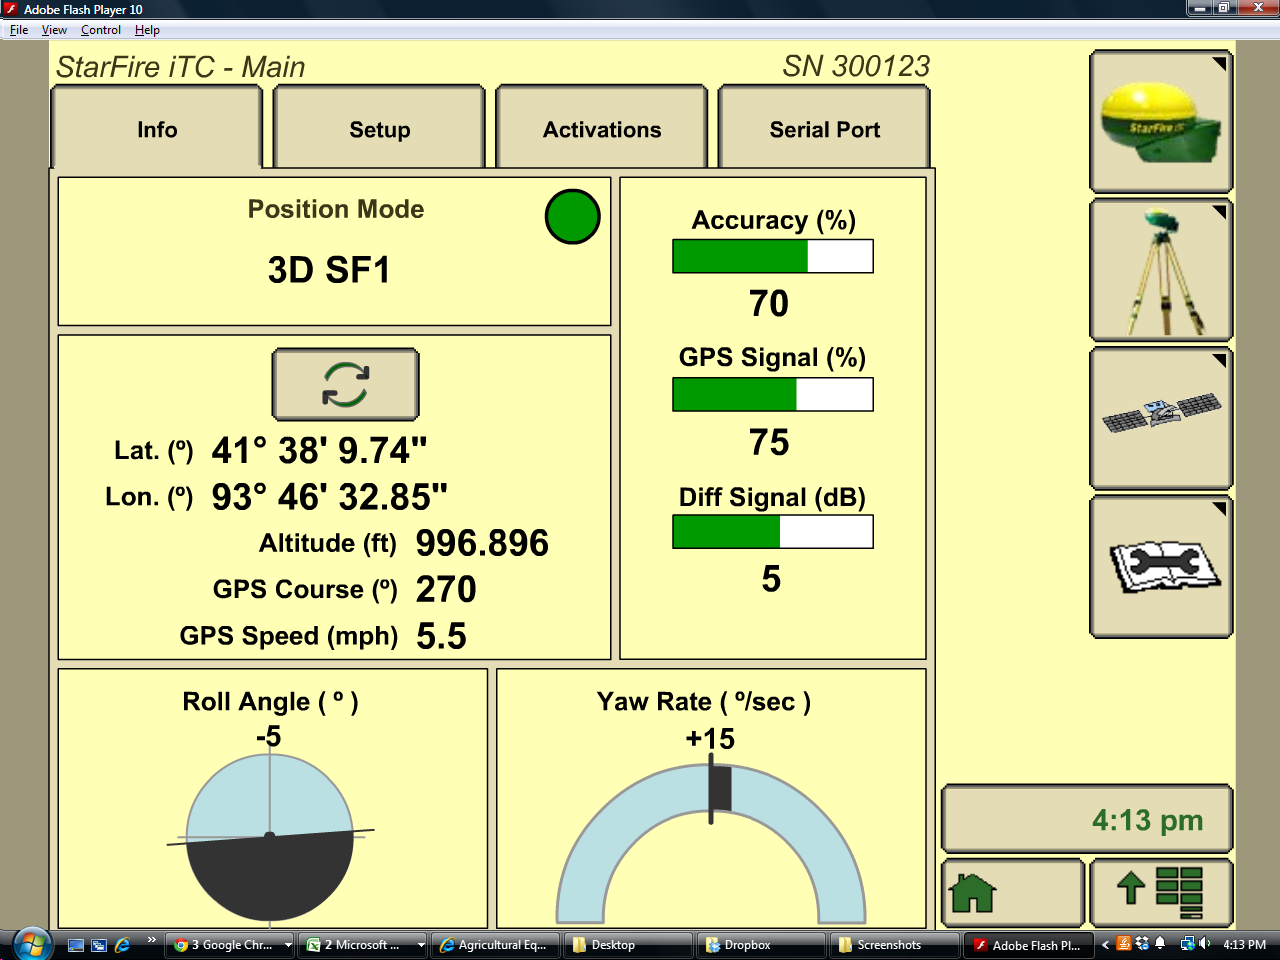
Task: Click the GPS Speed value 5.5
Action: pyautogui.click(x=441, y=636)
